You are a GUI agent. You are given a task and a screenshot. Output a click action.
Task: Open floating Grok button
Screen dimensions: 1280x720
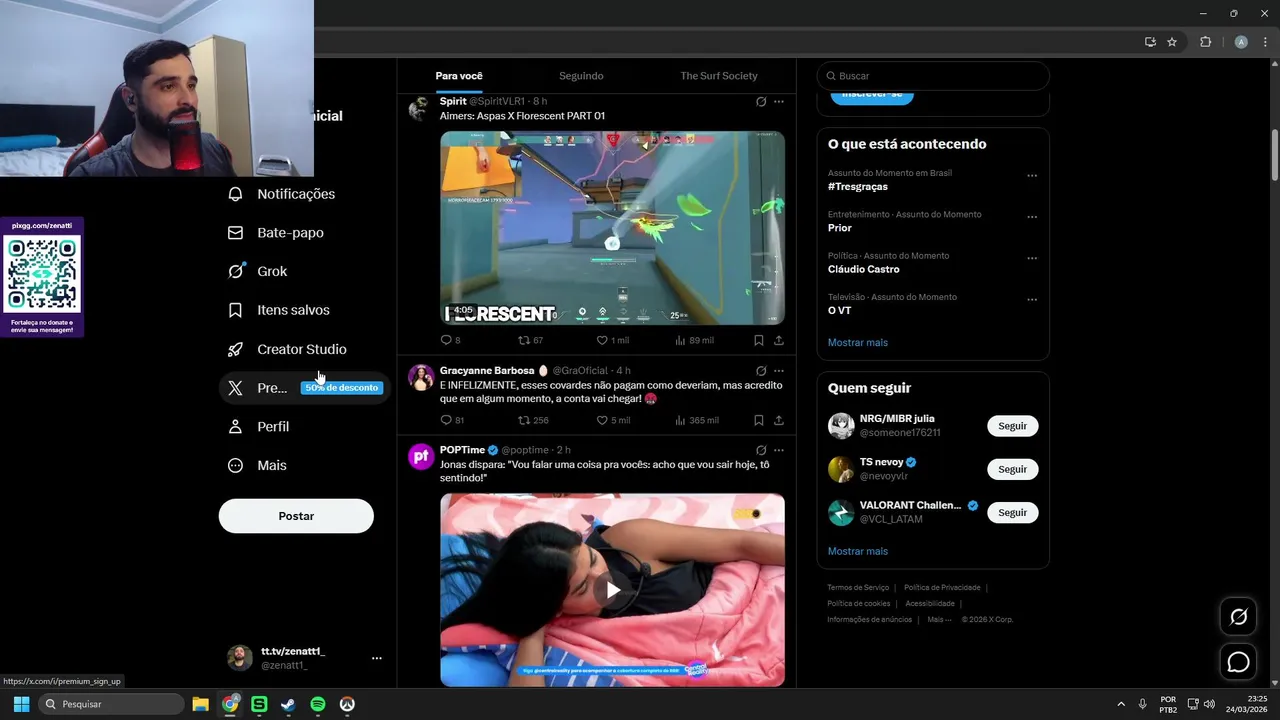coord(1239,617)
